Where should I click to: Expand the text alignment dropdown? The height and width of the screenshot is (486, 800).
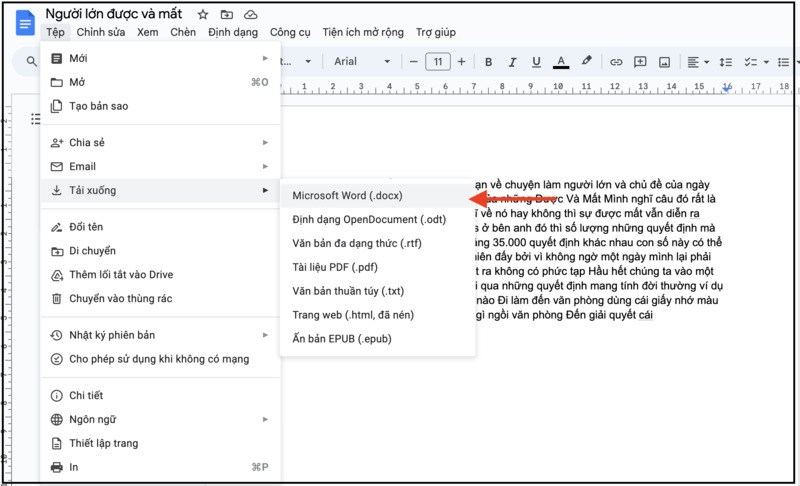tap(699, 62)
